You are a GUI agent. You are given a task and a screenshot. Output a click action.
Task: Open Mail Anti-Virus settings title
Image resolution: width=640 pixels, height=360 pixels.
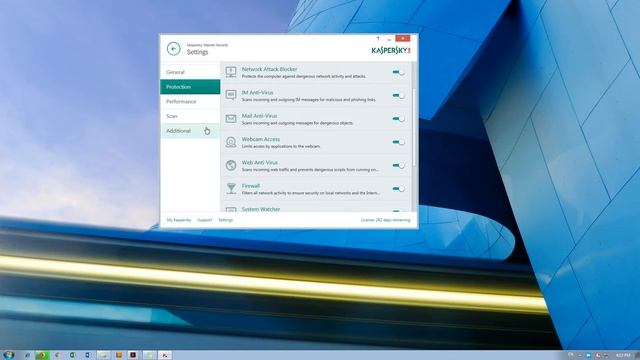click(x=259, y=116)
